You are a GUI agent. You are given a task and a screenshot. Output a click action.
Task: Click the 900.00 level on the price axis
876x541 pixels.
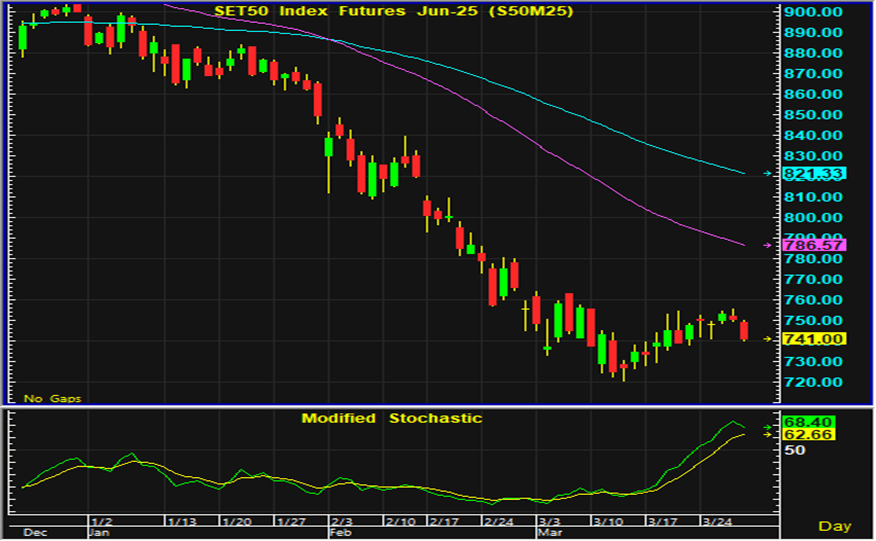(814, 12)
